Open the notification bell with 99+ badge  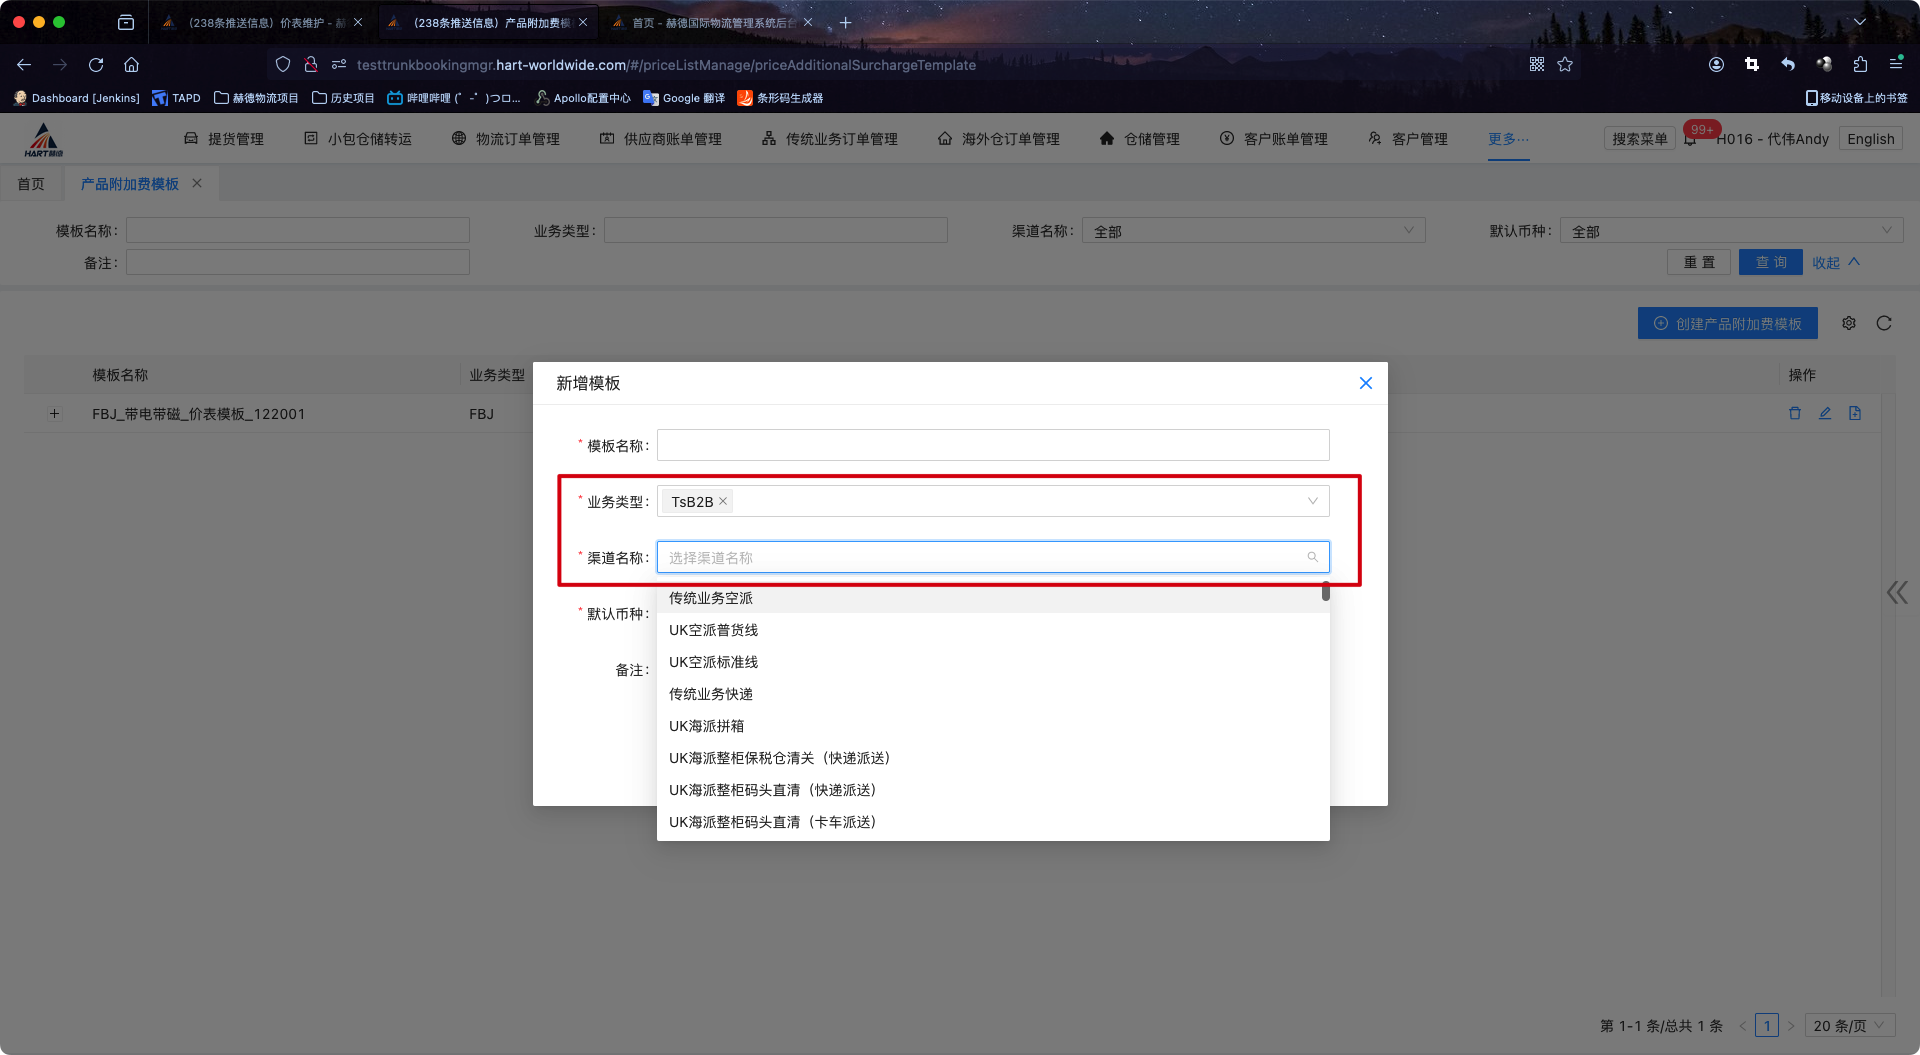(1690, 139)
